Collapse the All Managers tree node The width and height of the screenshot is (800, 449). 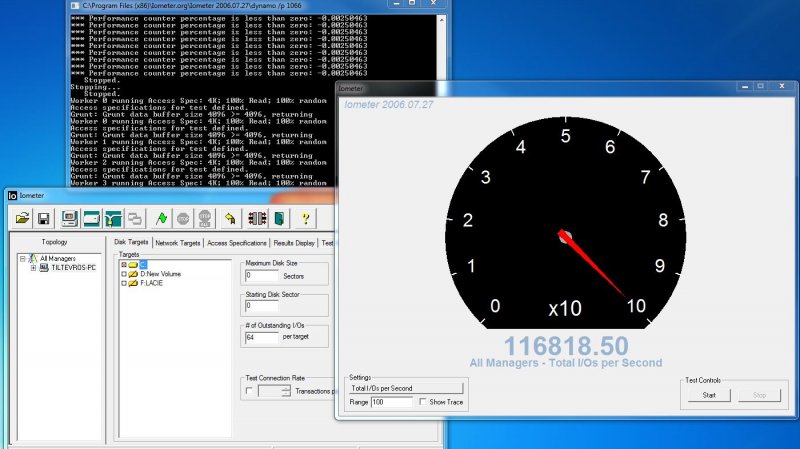[22, 259]
